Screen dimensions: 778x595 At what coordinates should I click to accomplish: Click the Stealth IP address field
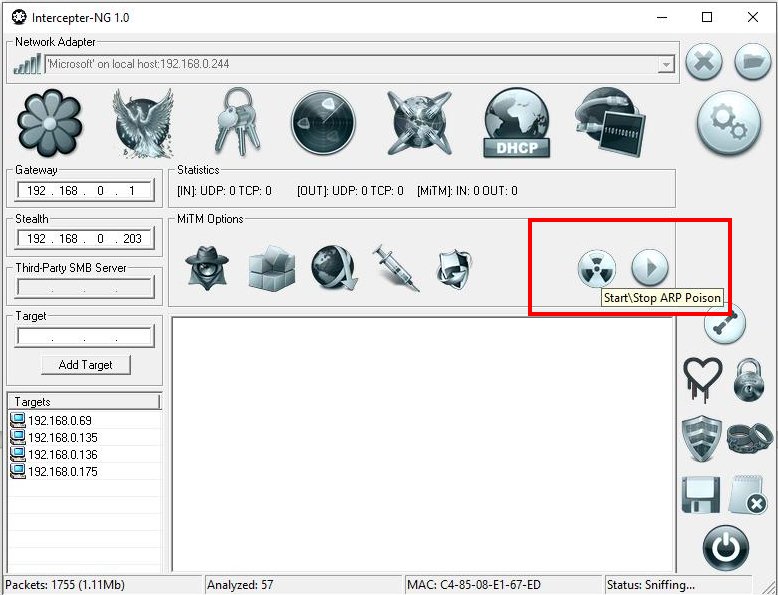(x=84, y=239)
